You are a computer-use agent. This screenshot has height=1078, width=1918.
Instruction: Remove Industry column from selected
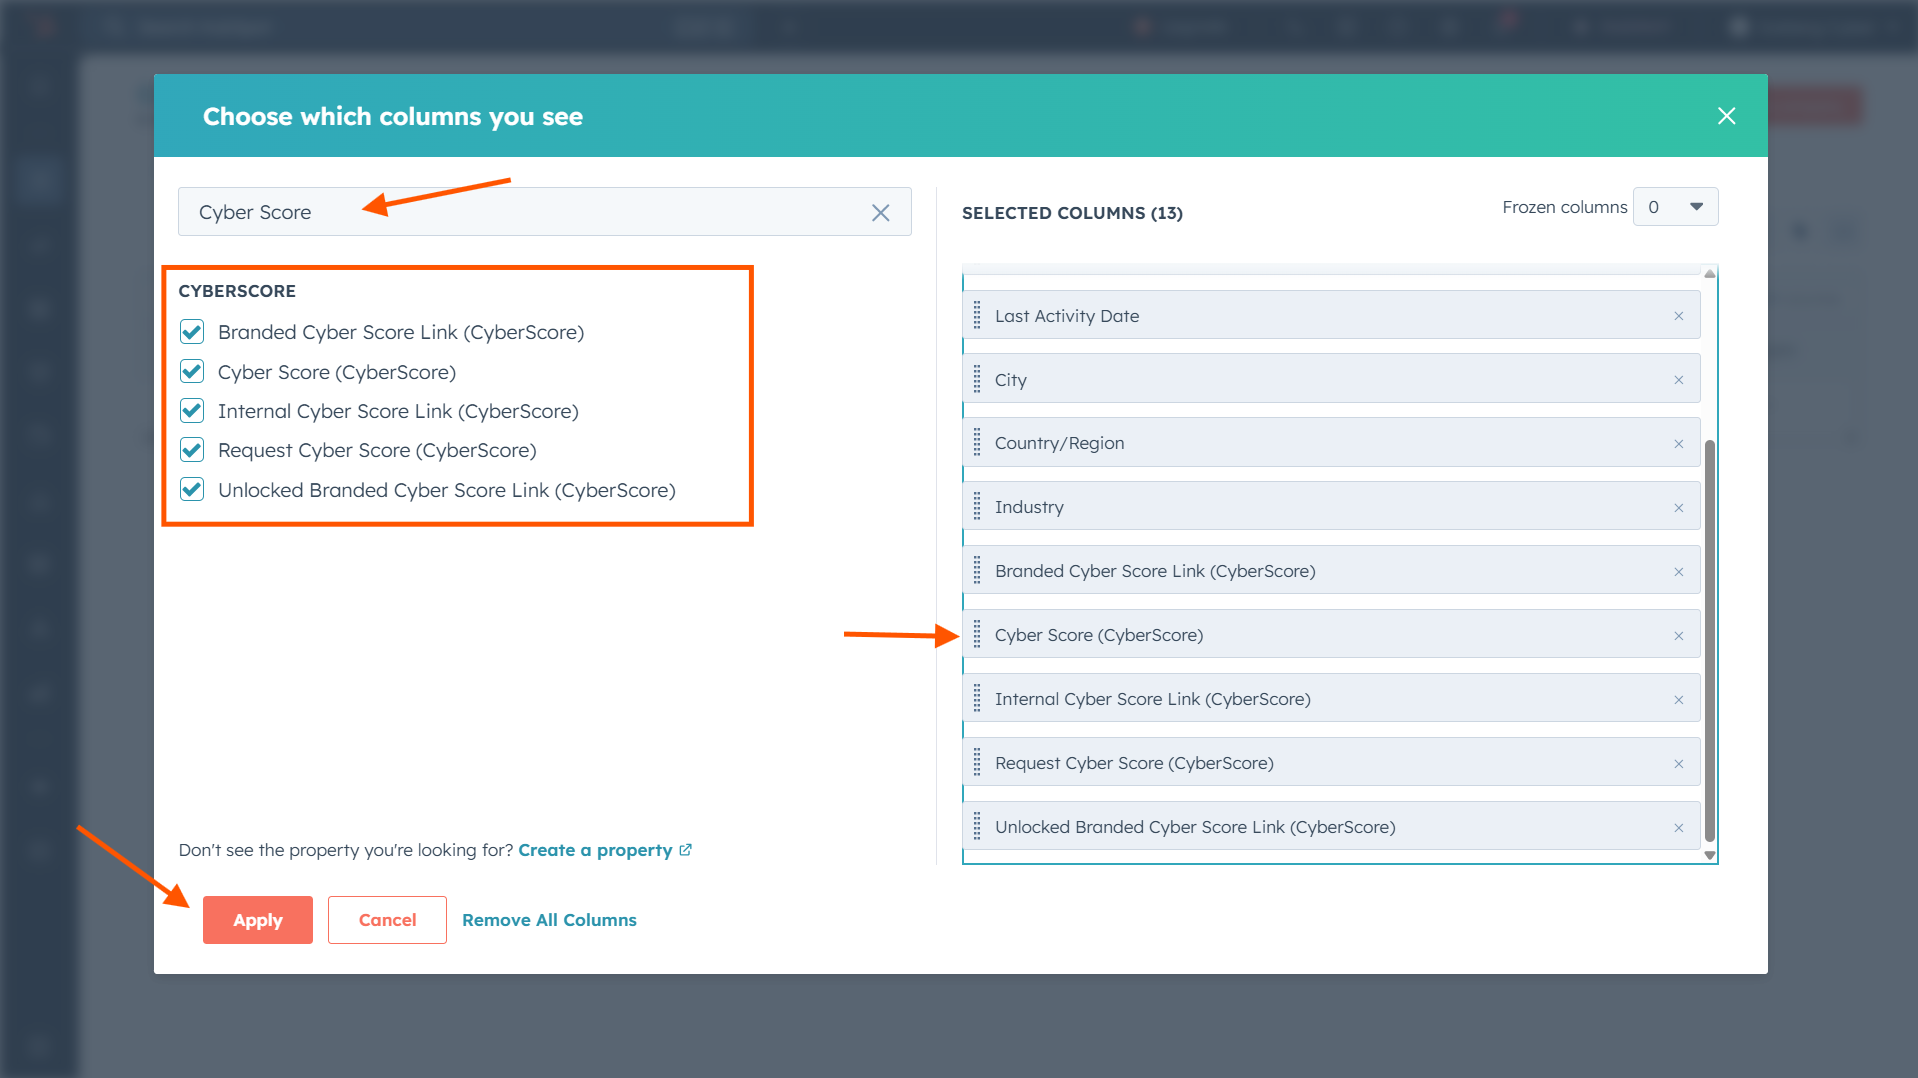[x=1679, y=508]
